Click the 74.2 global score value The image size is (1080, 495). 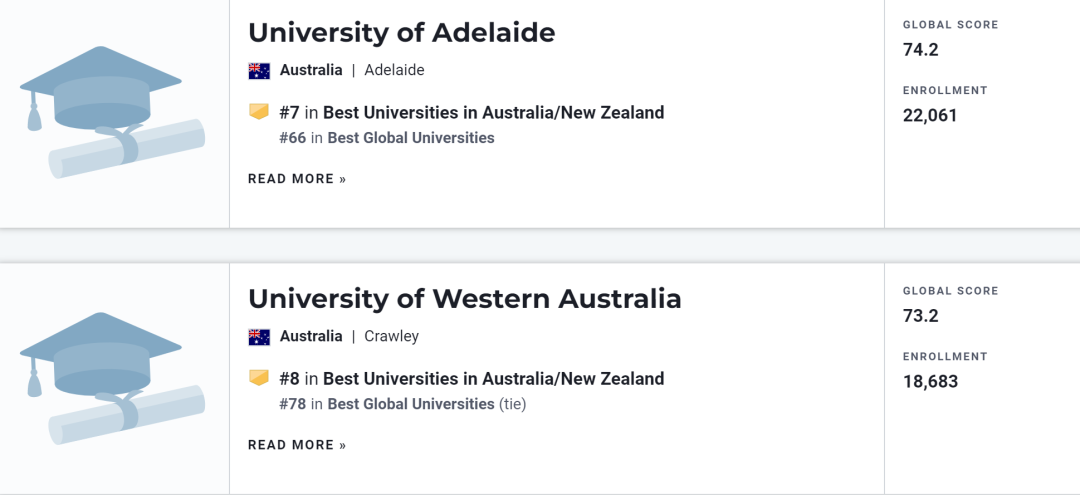pyautogui.click(x=921, y=50)
